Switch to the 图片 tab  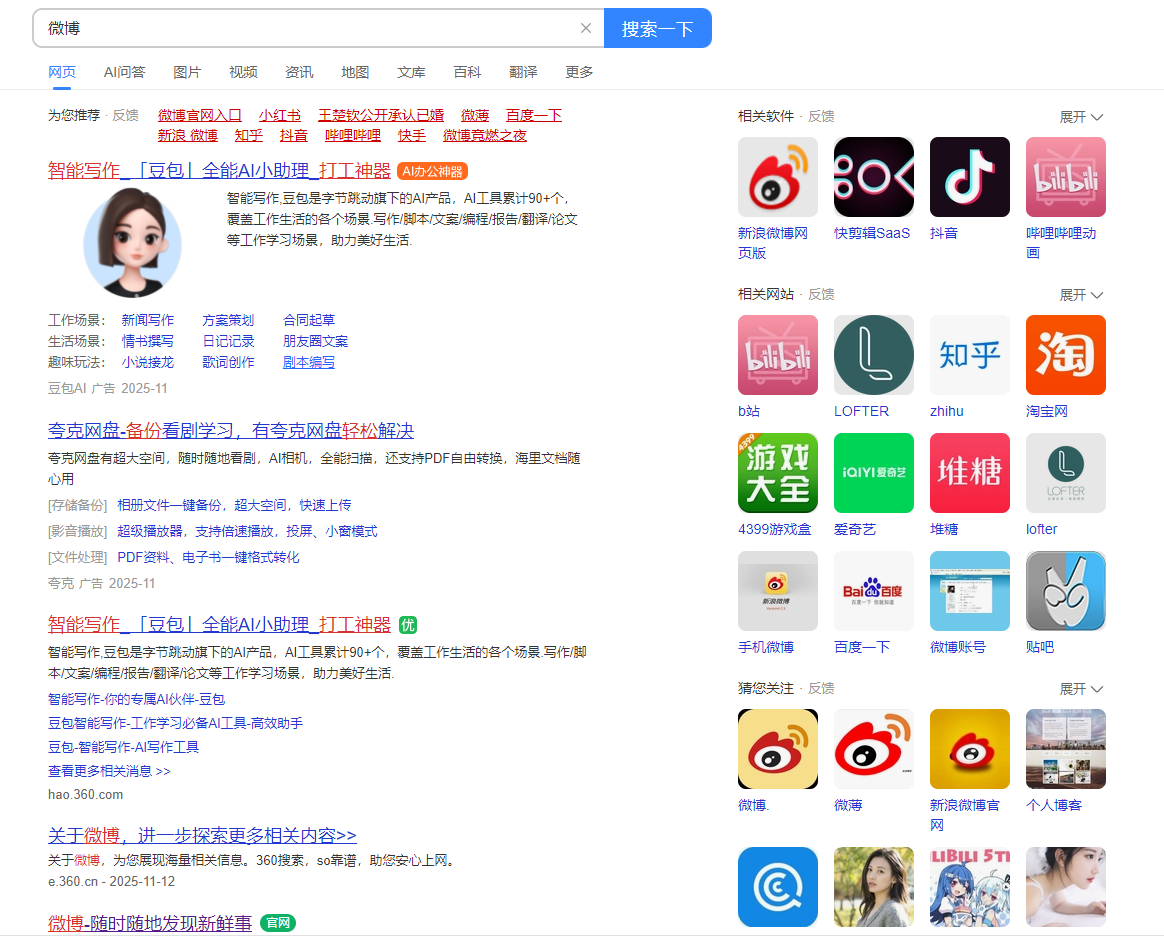[x=187, y=72]
